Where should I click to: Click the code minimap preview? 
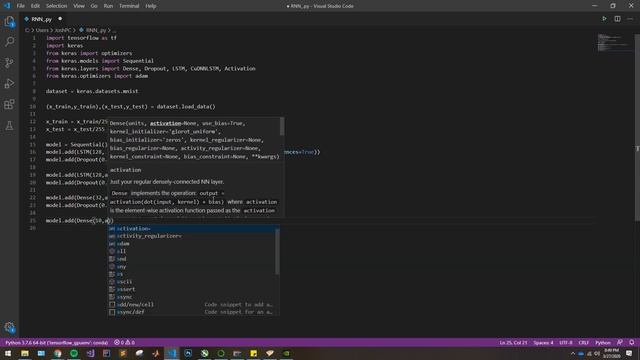(x=615, y=42)
